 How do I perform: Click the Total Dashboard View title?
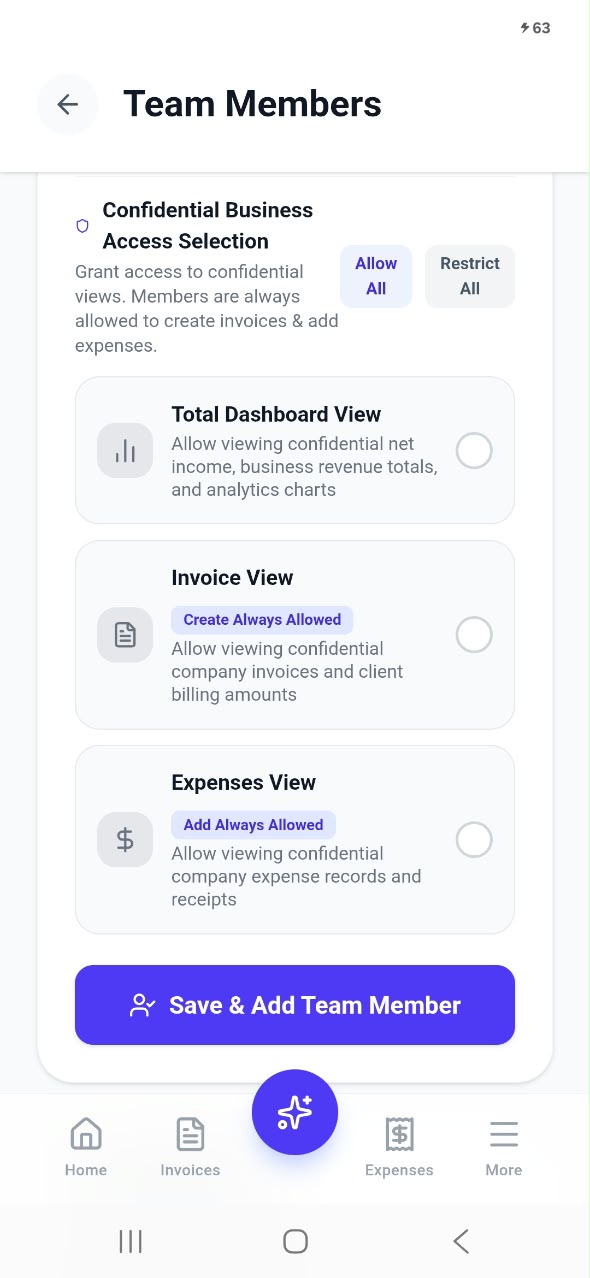[276, 414]
